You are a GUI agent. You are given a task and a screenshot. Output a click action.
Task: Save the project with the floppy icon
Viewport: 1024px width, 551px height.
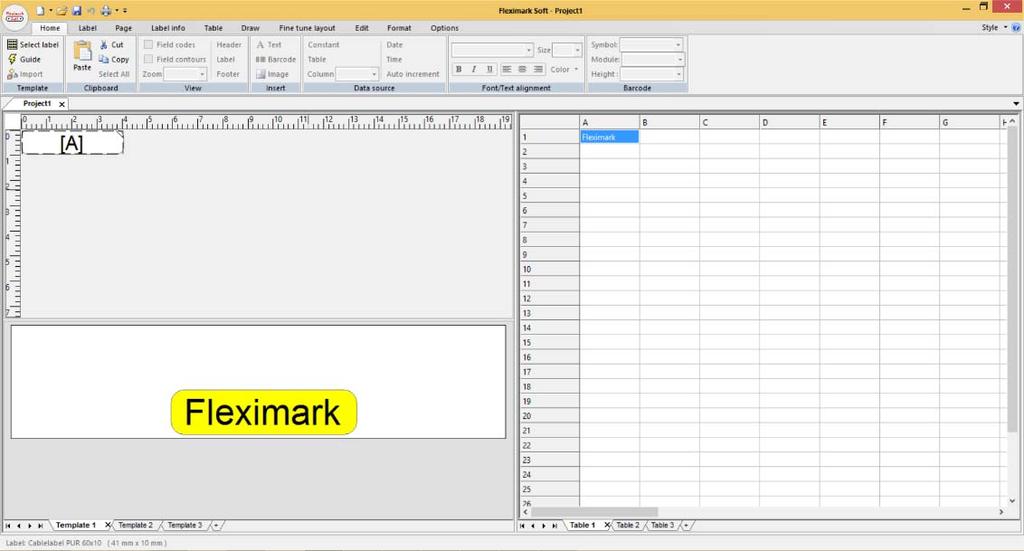[76, 10]
